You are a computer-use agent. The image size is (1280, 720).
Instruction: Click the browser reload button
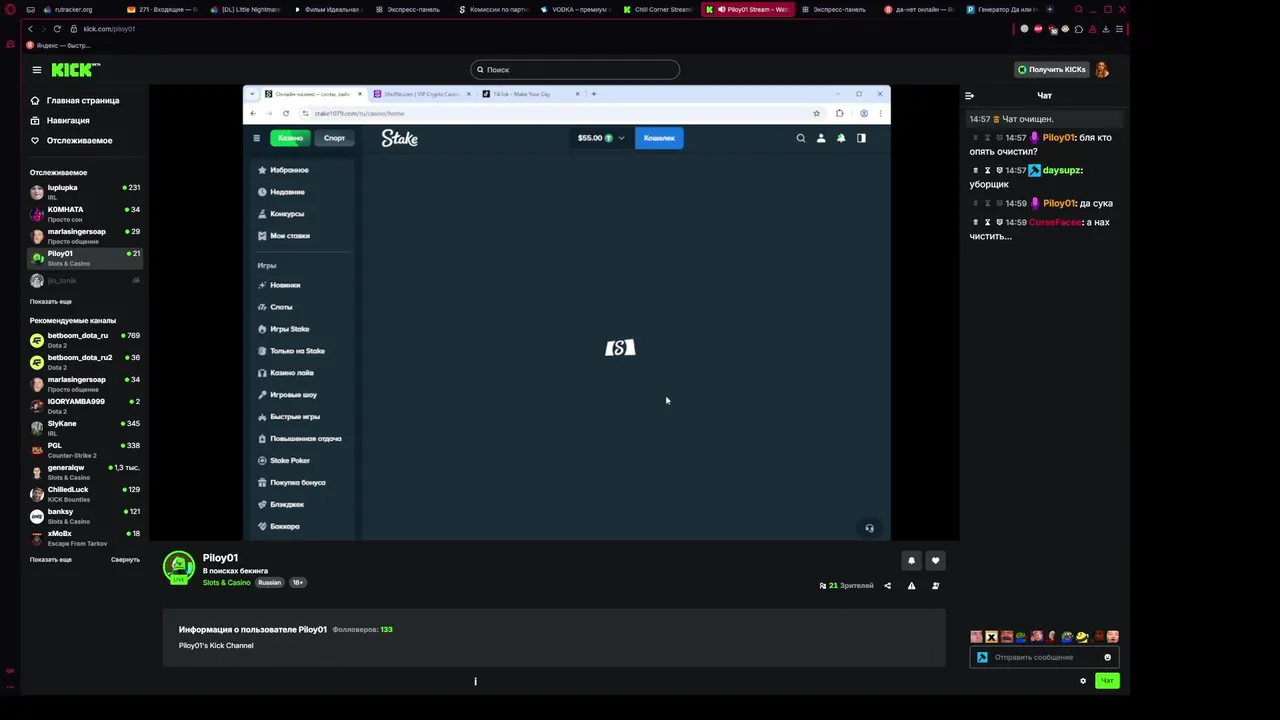tap(57, 29)
